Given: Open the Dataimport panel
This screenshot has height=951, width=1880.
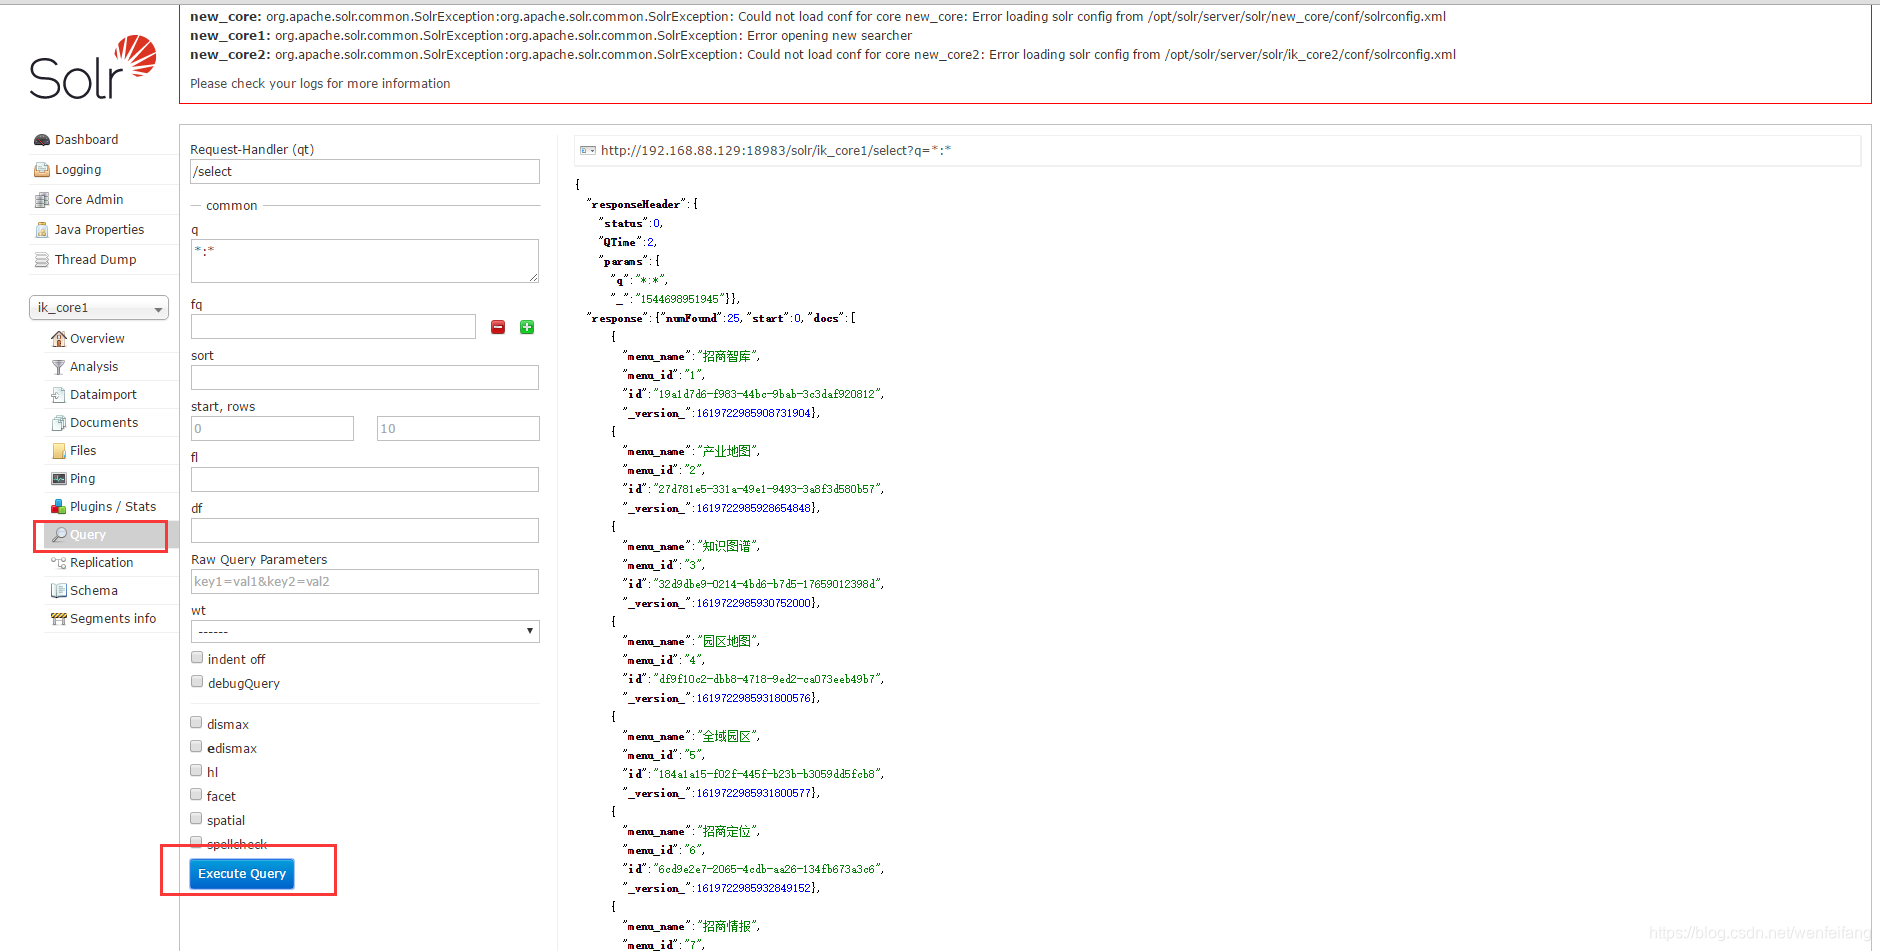Looking at the screenshot, I should point(103,394).
